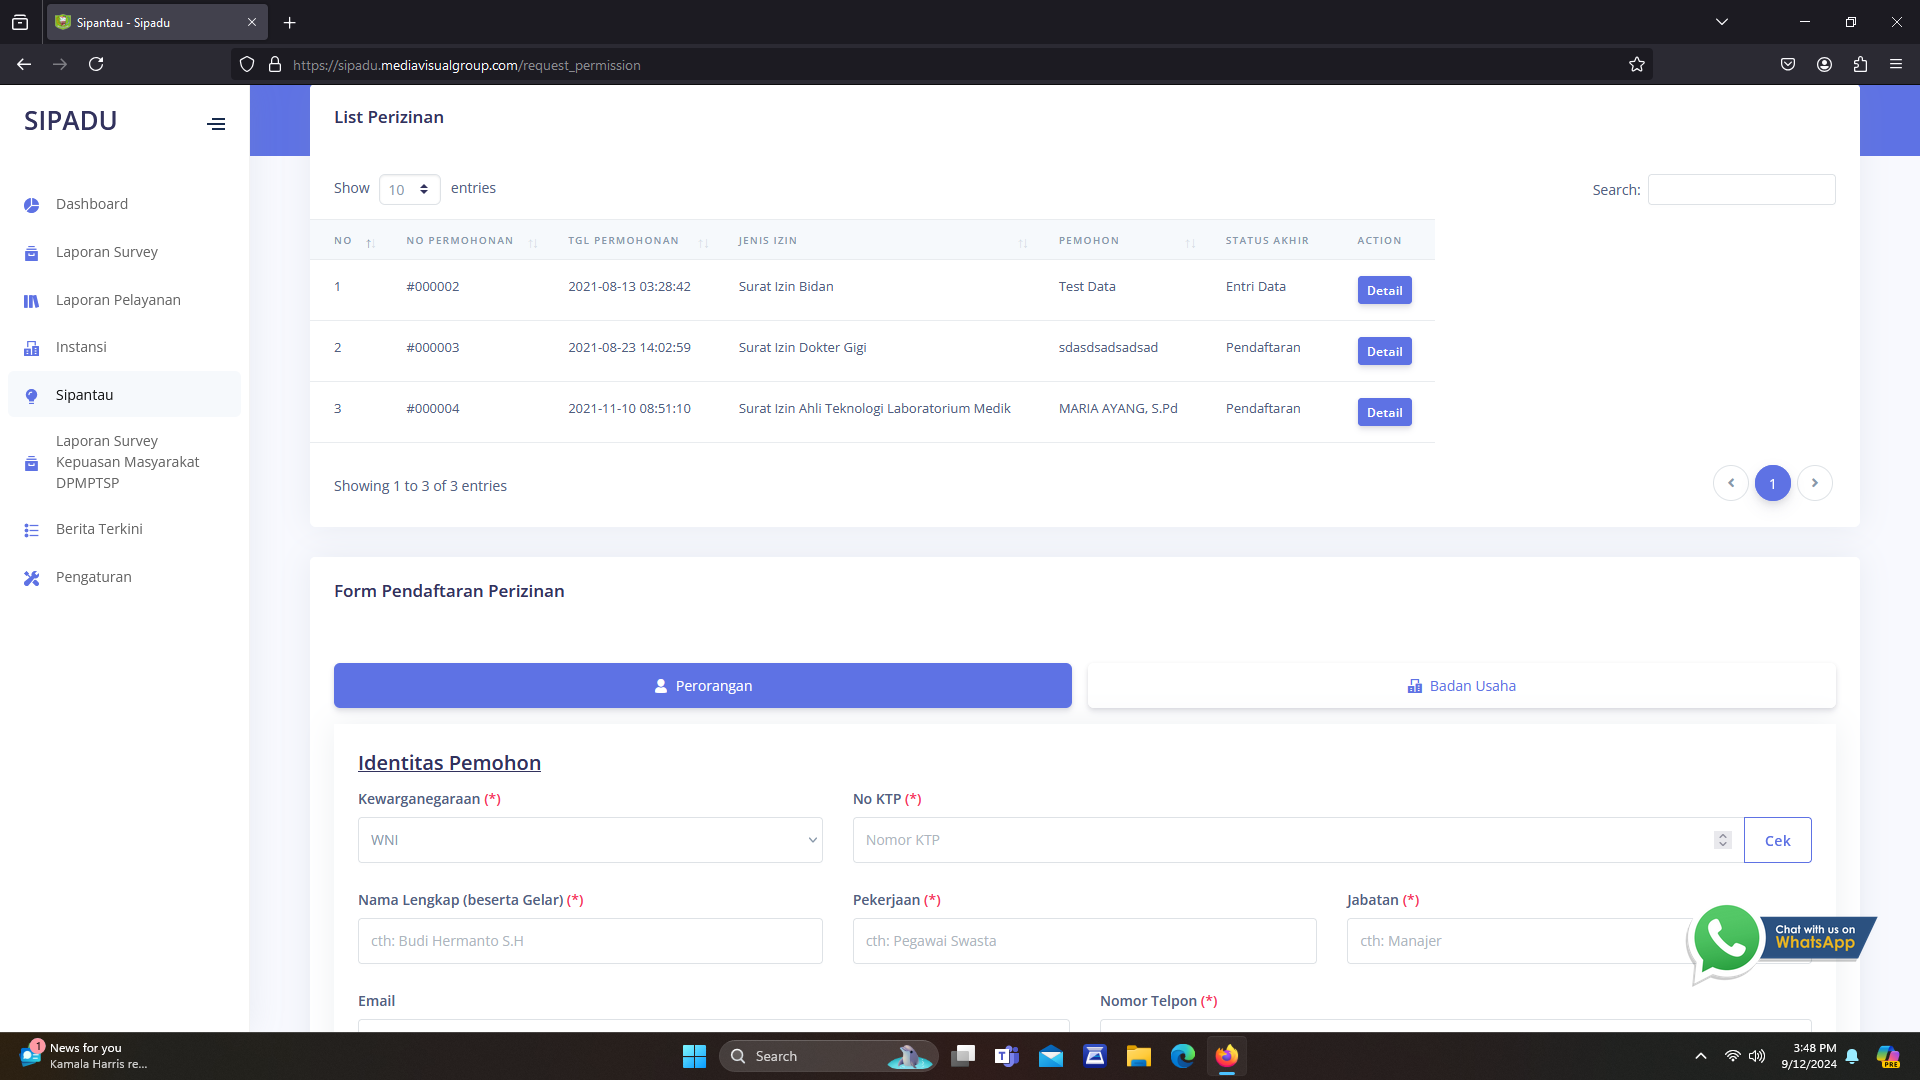Click the Pengaturan tools icon

click(x=32, y=578)
